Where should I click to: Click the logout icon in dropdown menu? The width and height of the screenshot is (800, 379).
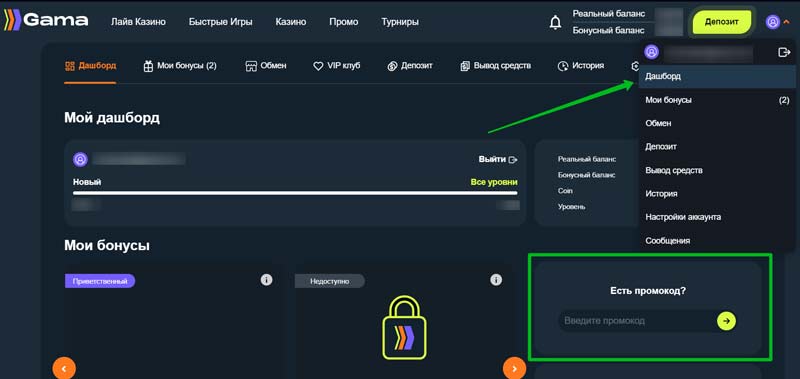pos(784,52)
